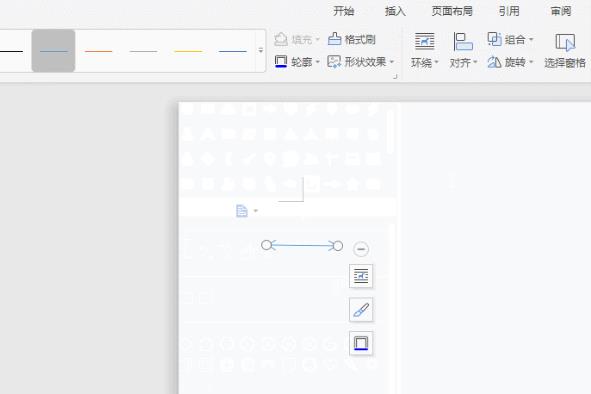Click the floating shape outline button
The image size is (591, 394).
coord(361,343)
